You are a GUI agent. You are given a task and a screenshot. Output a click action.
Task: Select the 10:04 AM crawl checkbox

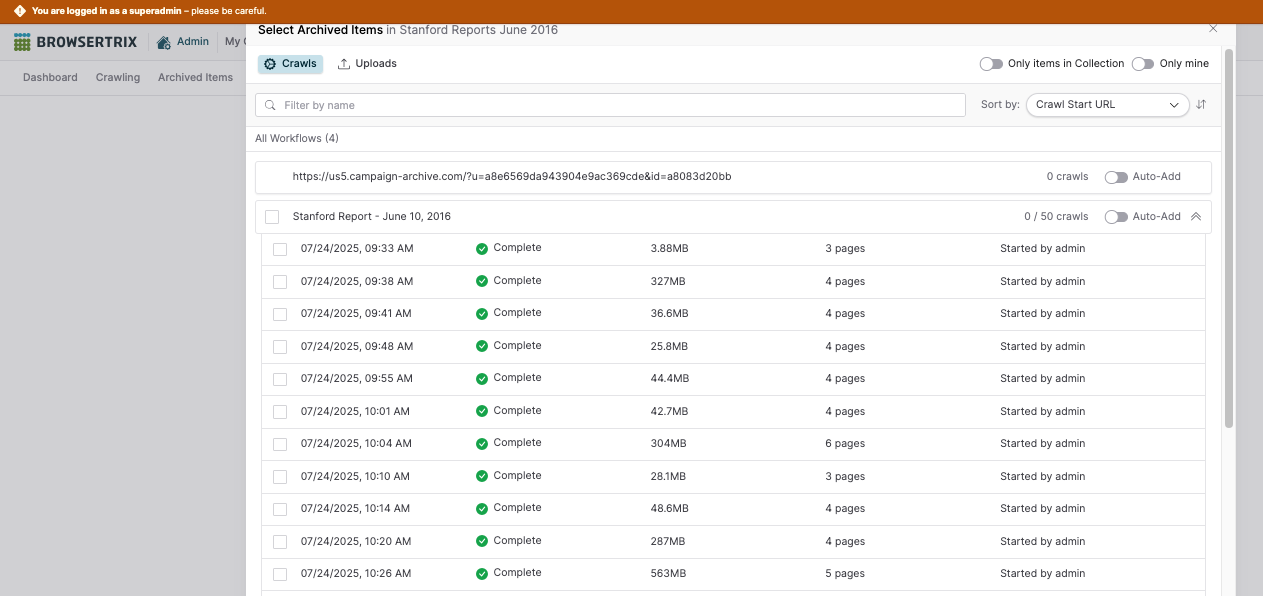click(280, 444)
